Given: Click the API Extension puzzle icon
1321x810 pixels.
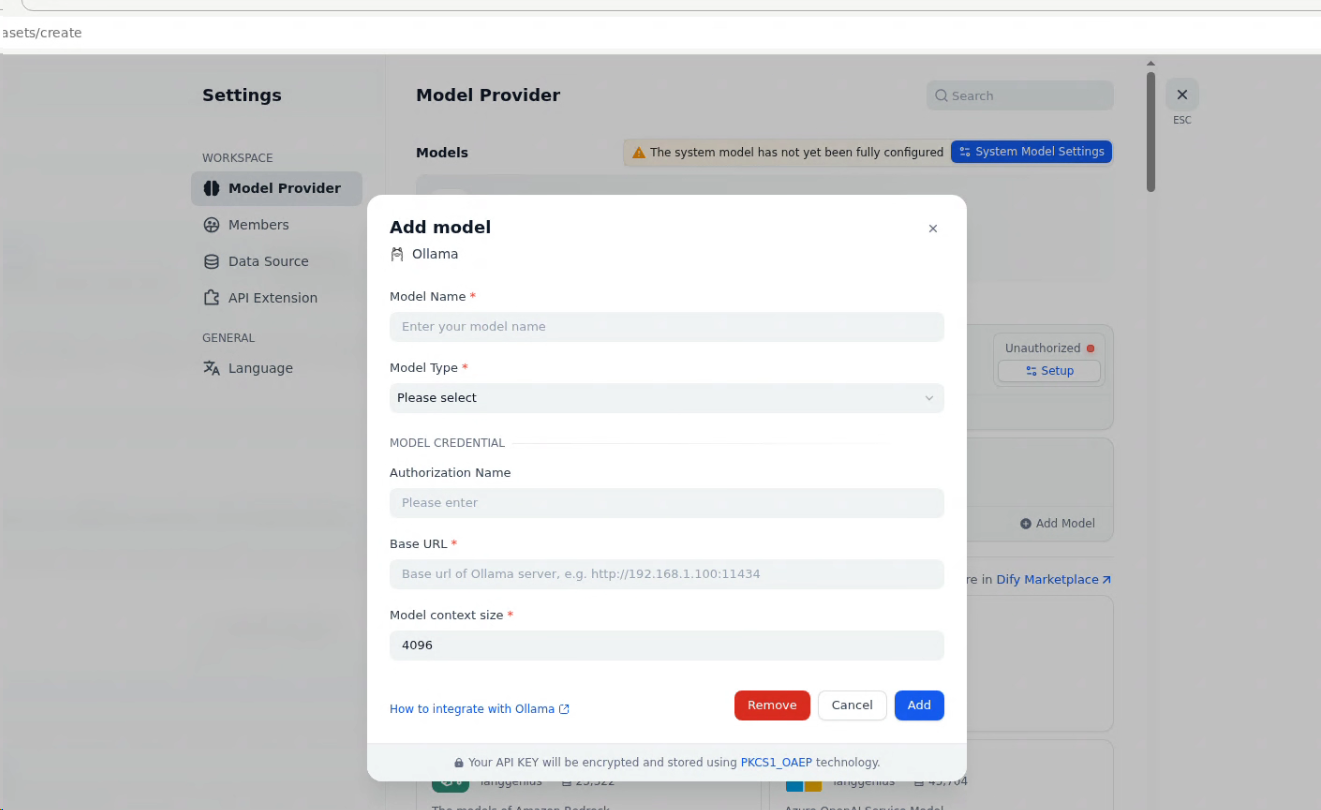Looking at the screenshot, I should [x=211, y=298].
